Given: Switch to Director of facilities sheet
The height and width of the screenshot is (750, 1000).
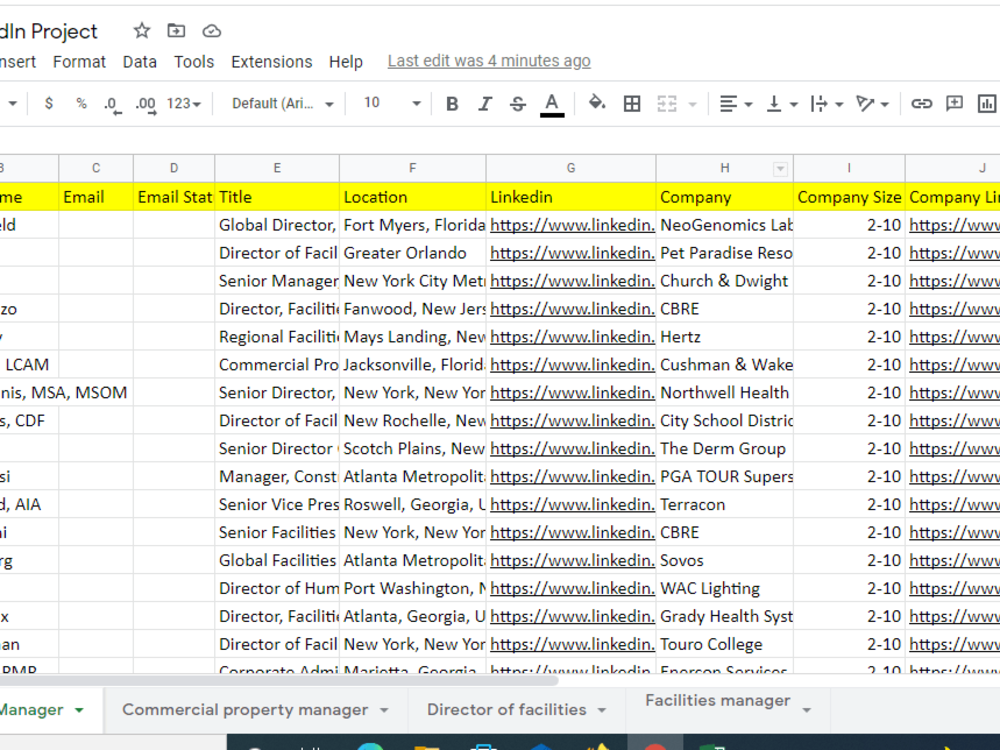Looking at the screenshot, I should coord(506,710).
